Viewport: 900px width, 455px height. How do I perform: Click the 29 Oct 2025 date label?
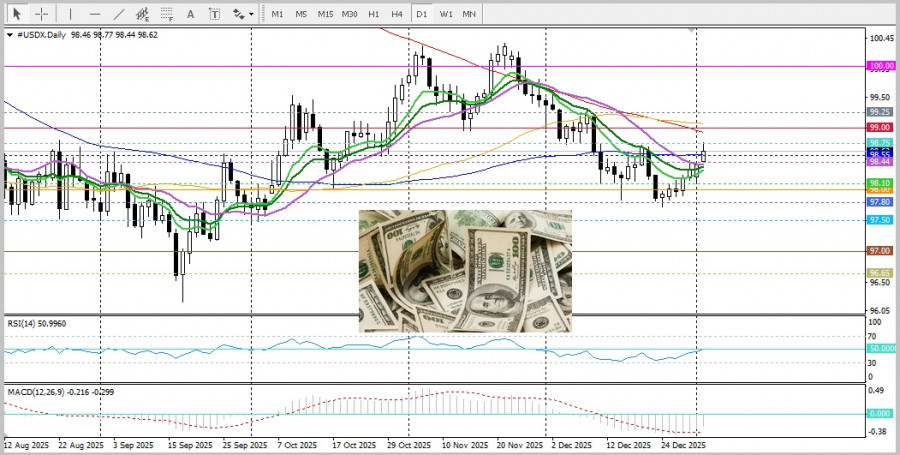[409, 445]
